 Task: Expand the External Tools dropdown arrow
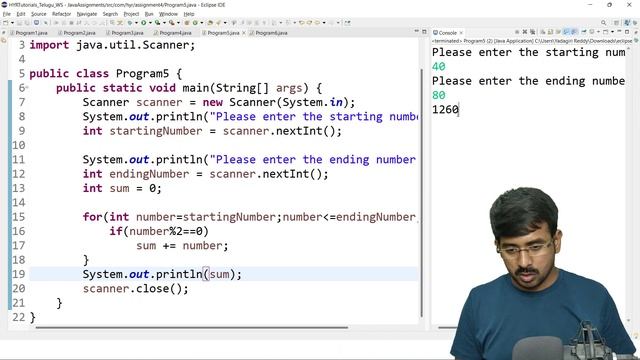coord(178,23)
